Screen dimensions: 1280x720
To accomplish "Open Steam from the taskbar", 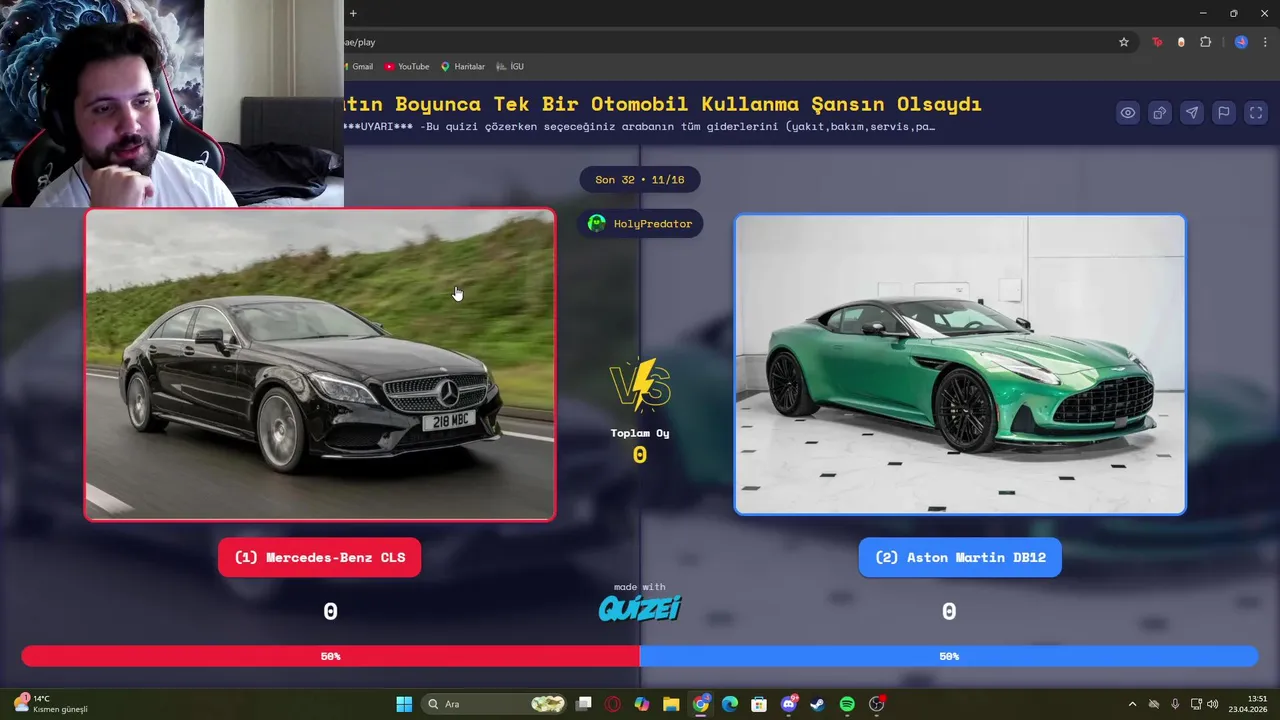I will click(x=818, y=704).
